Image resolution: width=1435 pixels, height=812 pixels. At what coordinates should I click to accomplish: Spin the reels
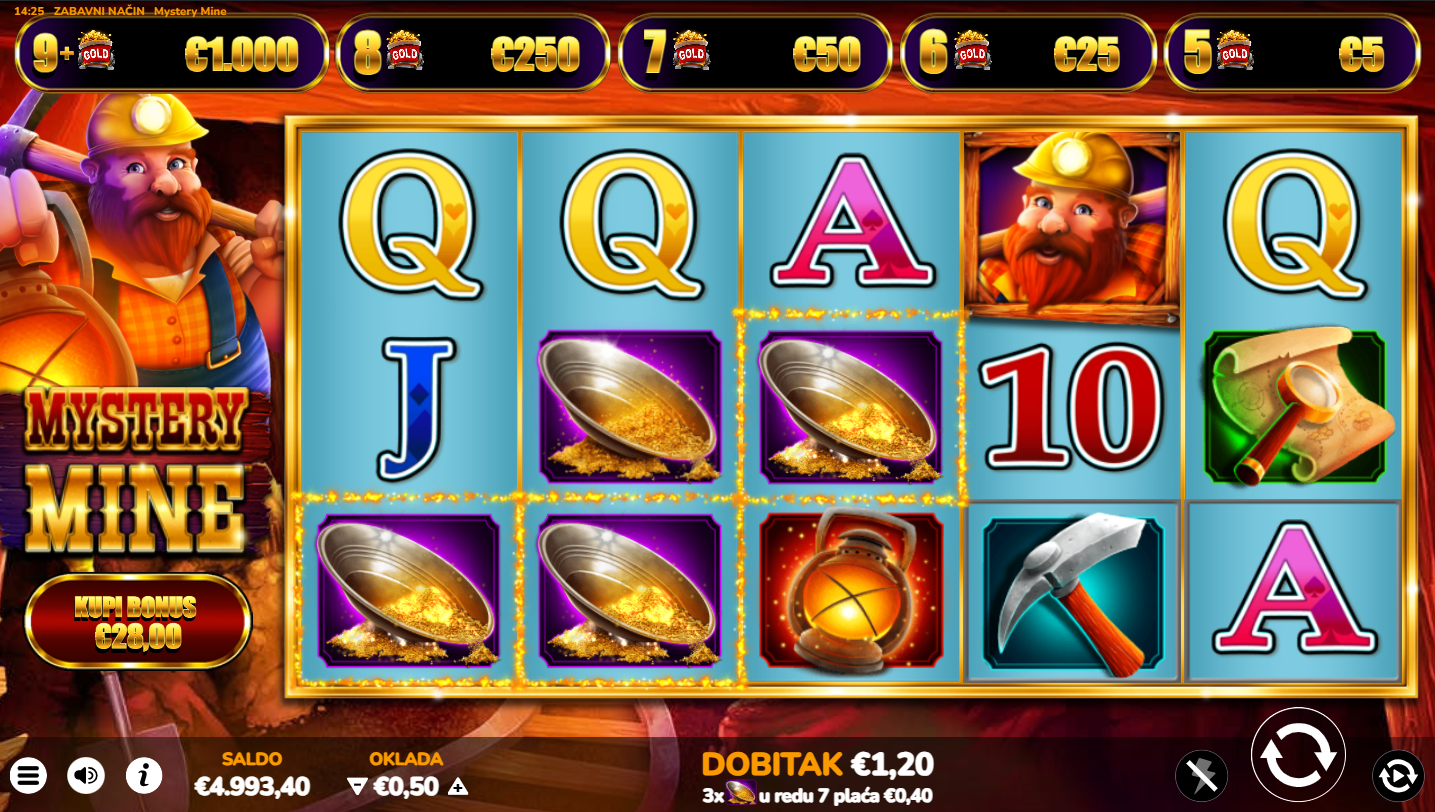[1298, 755]
